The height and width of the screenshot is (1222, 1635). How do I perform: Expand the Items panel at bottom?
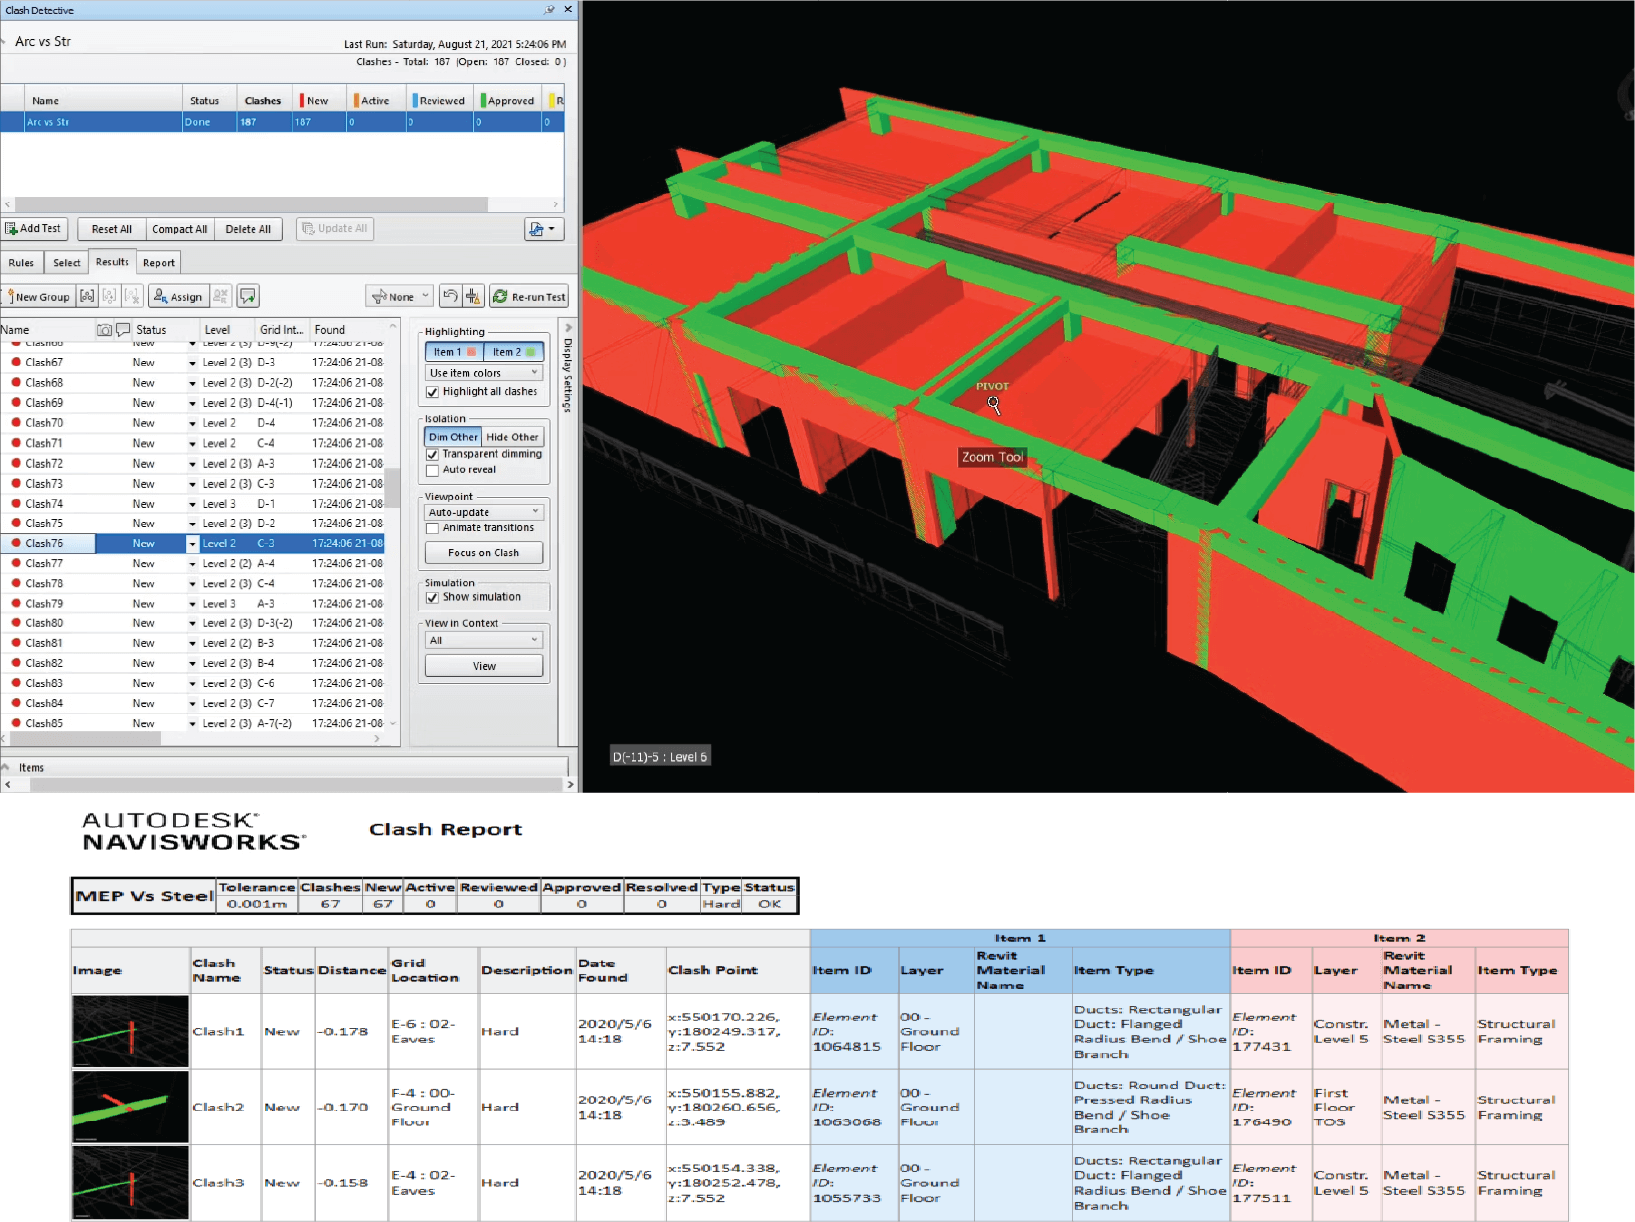tap(6, 767)
